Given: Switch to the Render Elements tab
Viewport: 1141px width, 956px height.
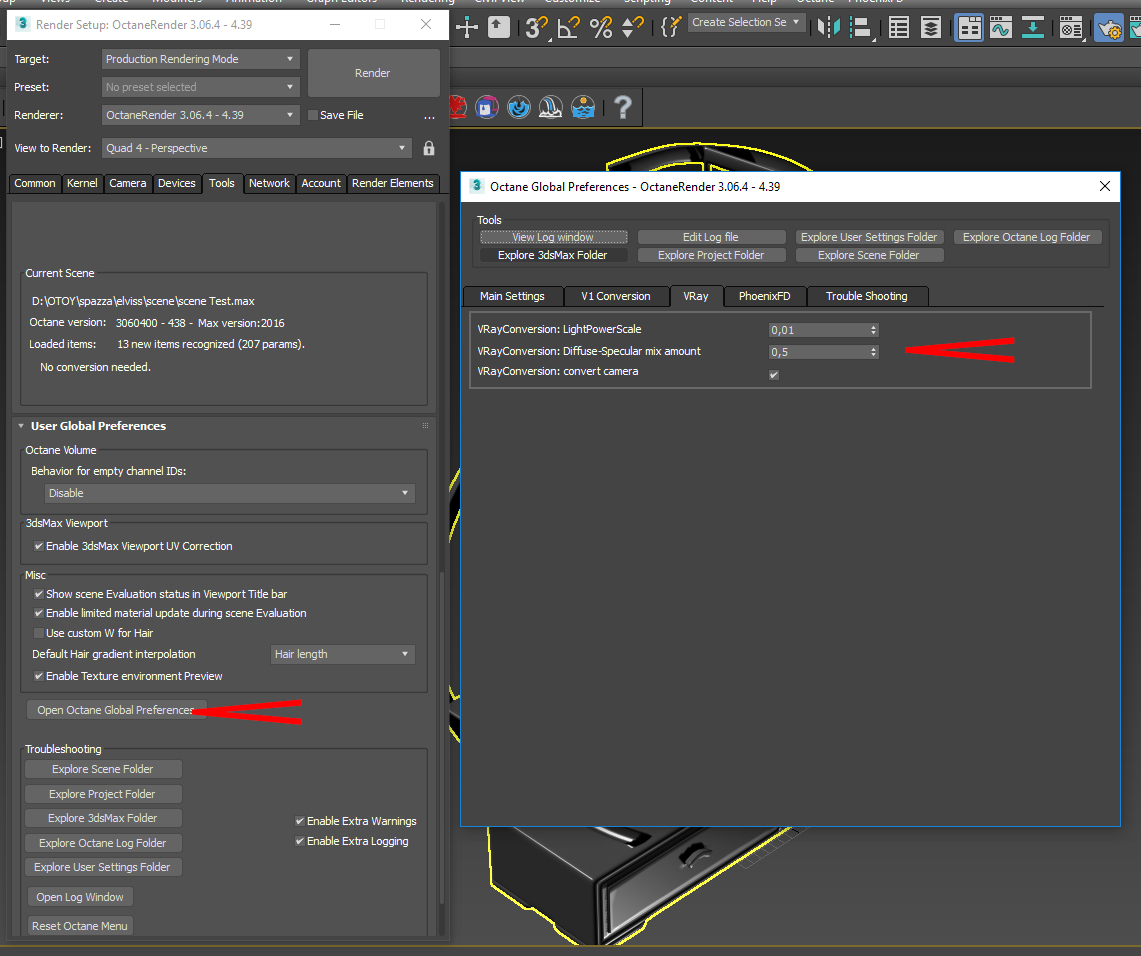Looking at the screenshot, I should (x=393, y=183).
